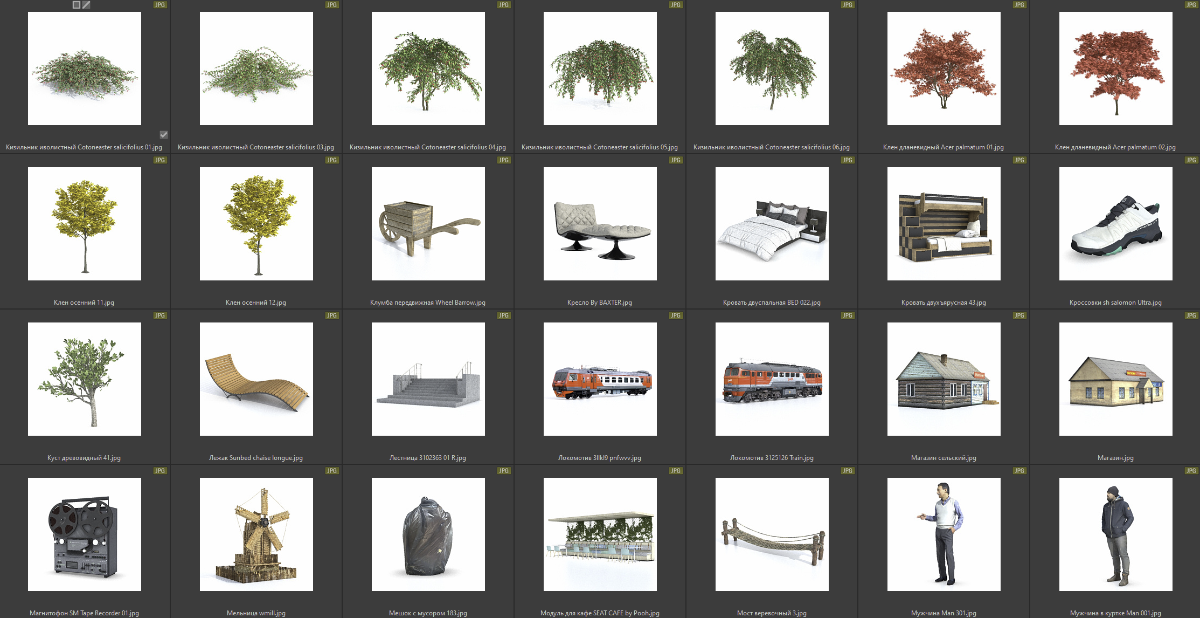Screen dimensions: 1200x618
Task: Select the SM Tape Recorder thumbnail
Action: pyautogui.click(x=85, y=534)
